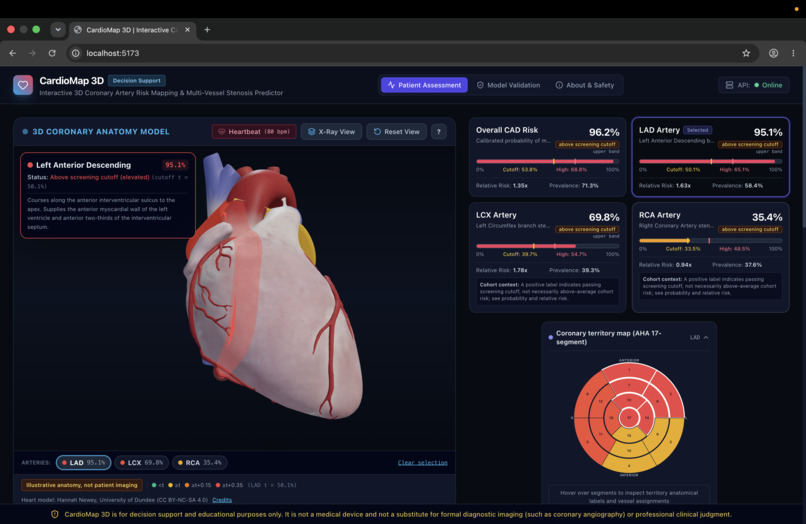This screenshot has height=524, width=806.
Task: Close the CardioMap 3D browser tab
Action: click(188, 30)
